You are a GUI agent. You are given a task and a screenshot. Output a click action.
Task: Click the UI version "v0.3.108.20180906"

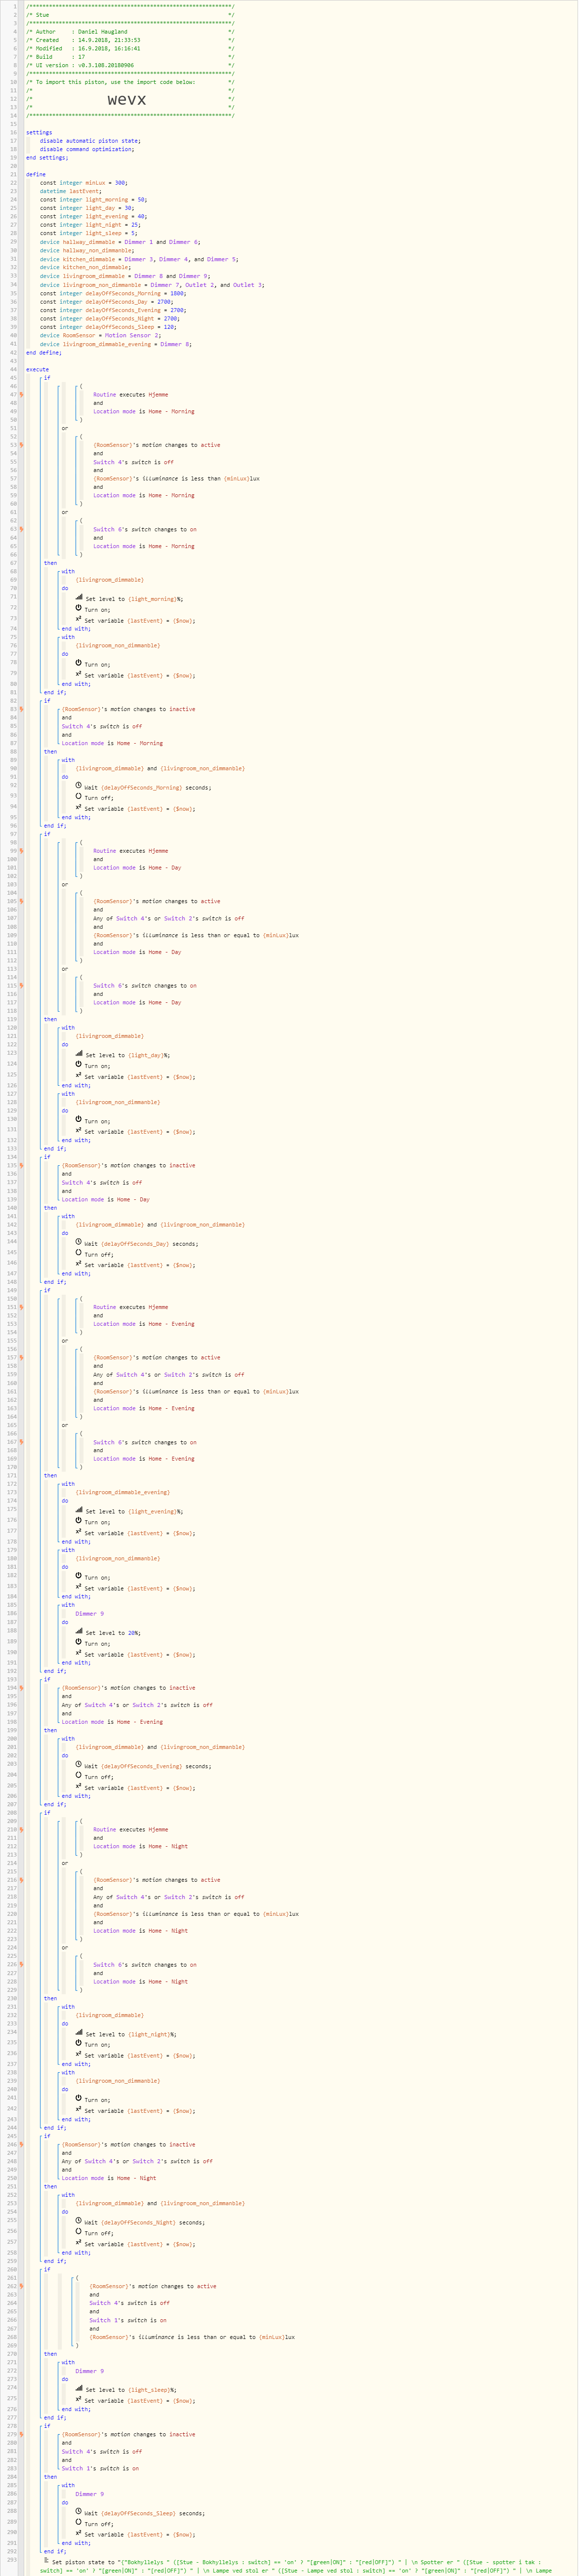(106, 65)
